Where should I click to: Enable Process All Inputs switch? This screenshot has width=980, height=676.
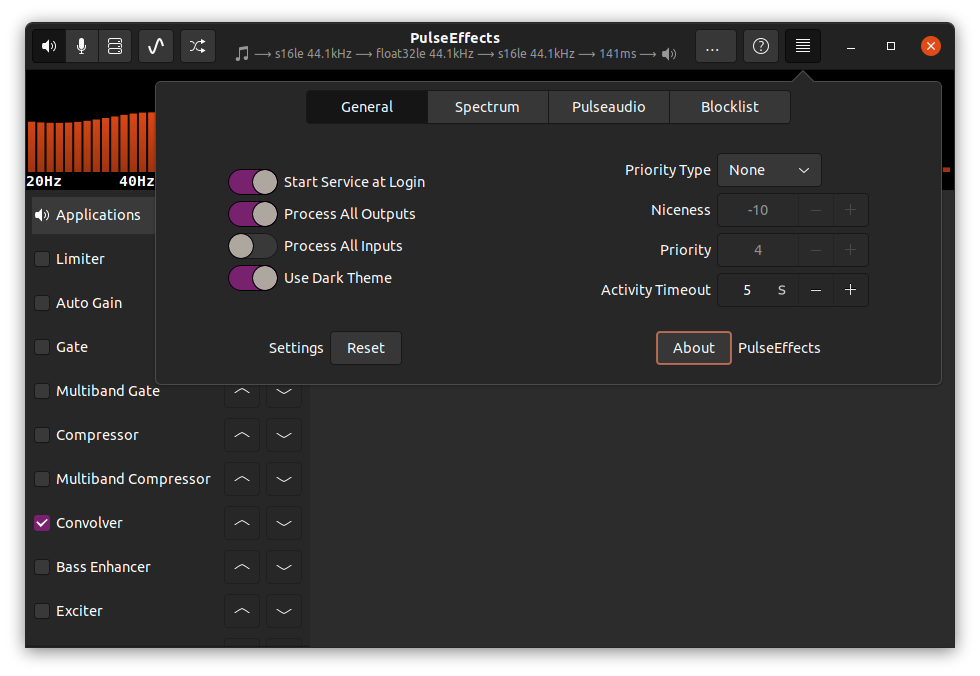tap(252, 246)
